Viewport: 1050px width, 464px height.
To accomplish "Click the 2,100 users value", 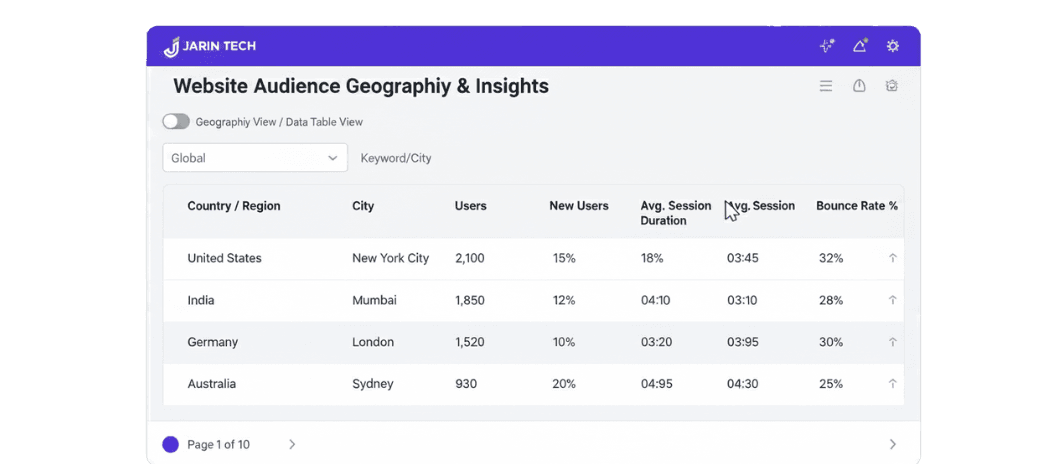I will pos(469,258).
